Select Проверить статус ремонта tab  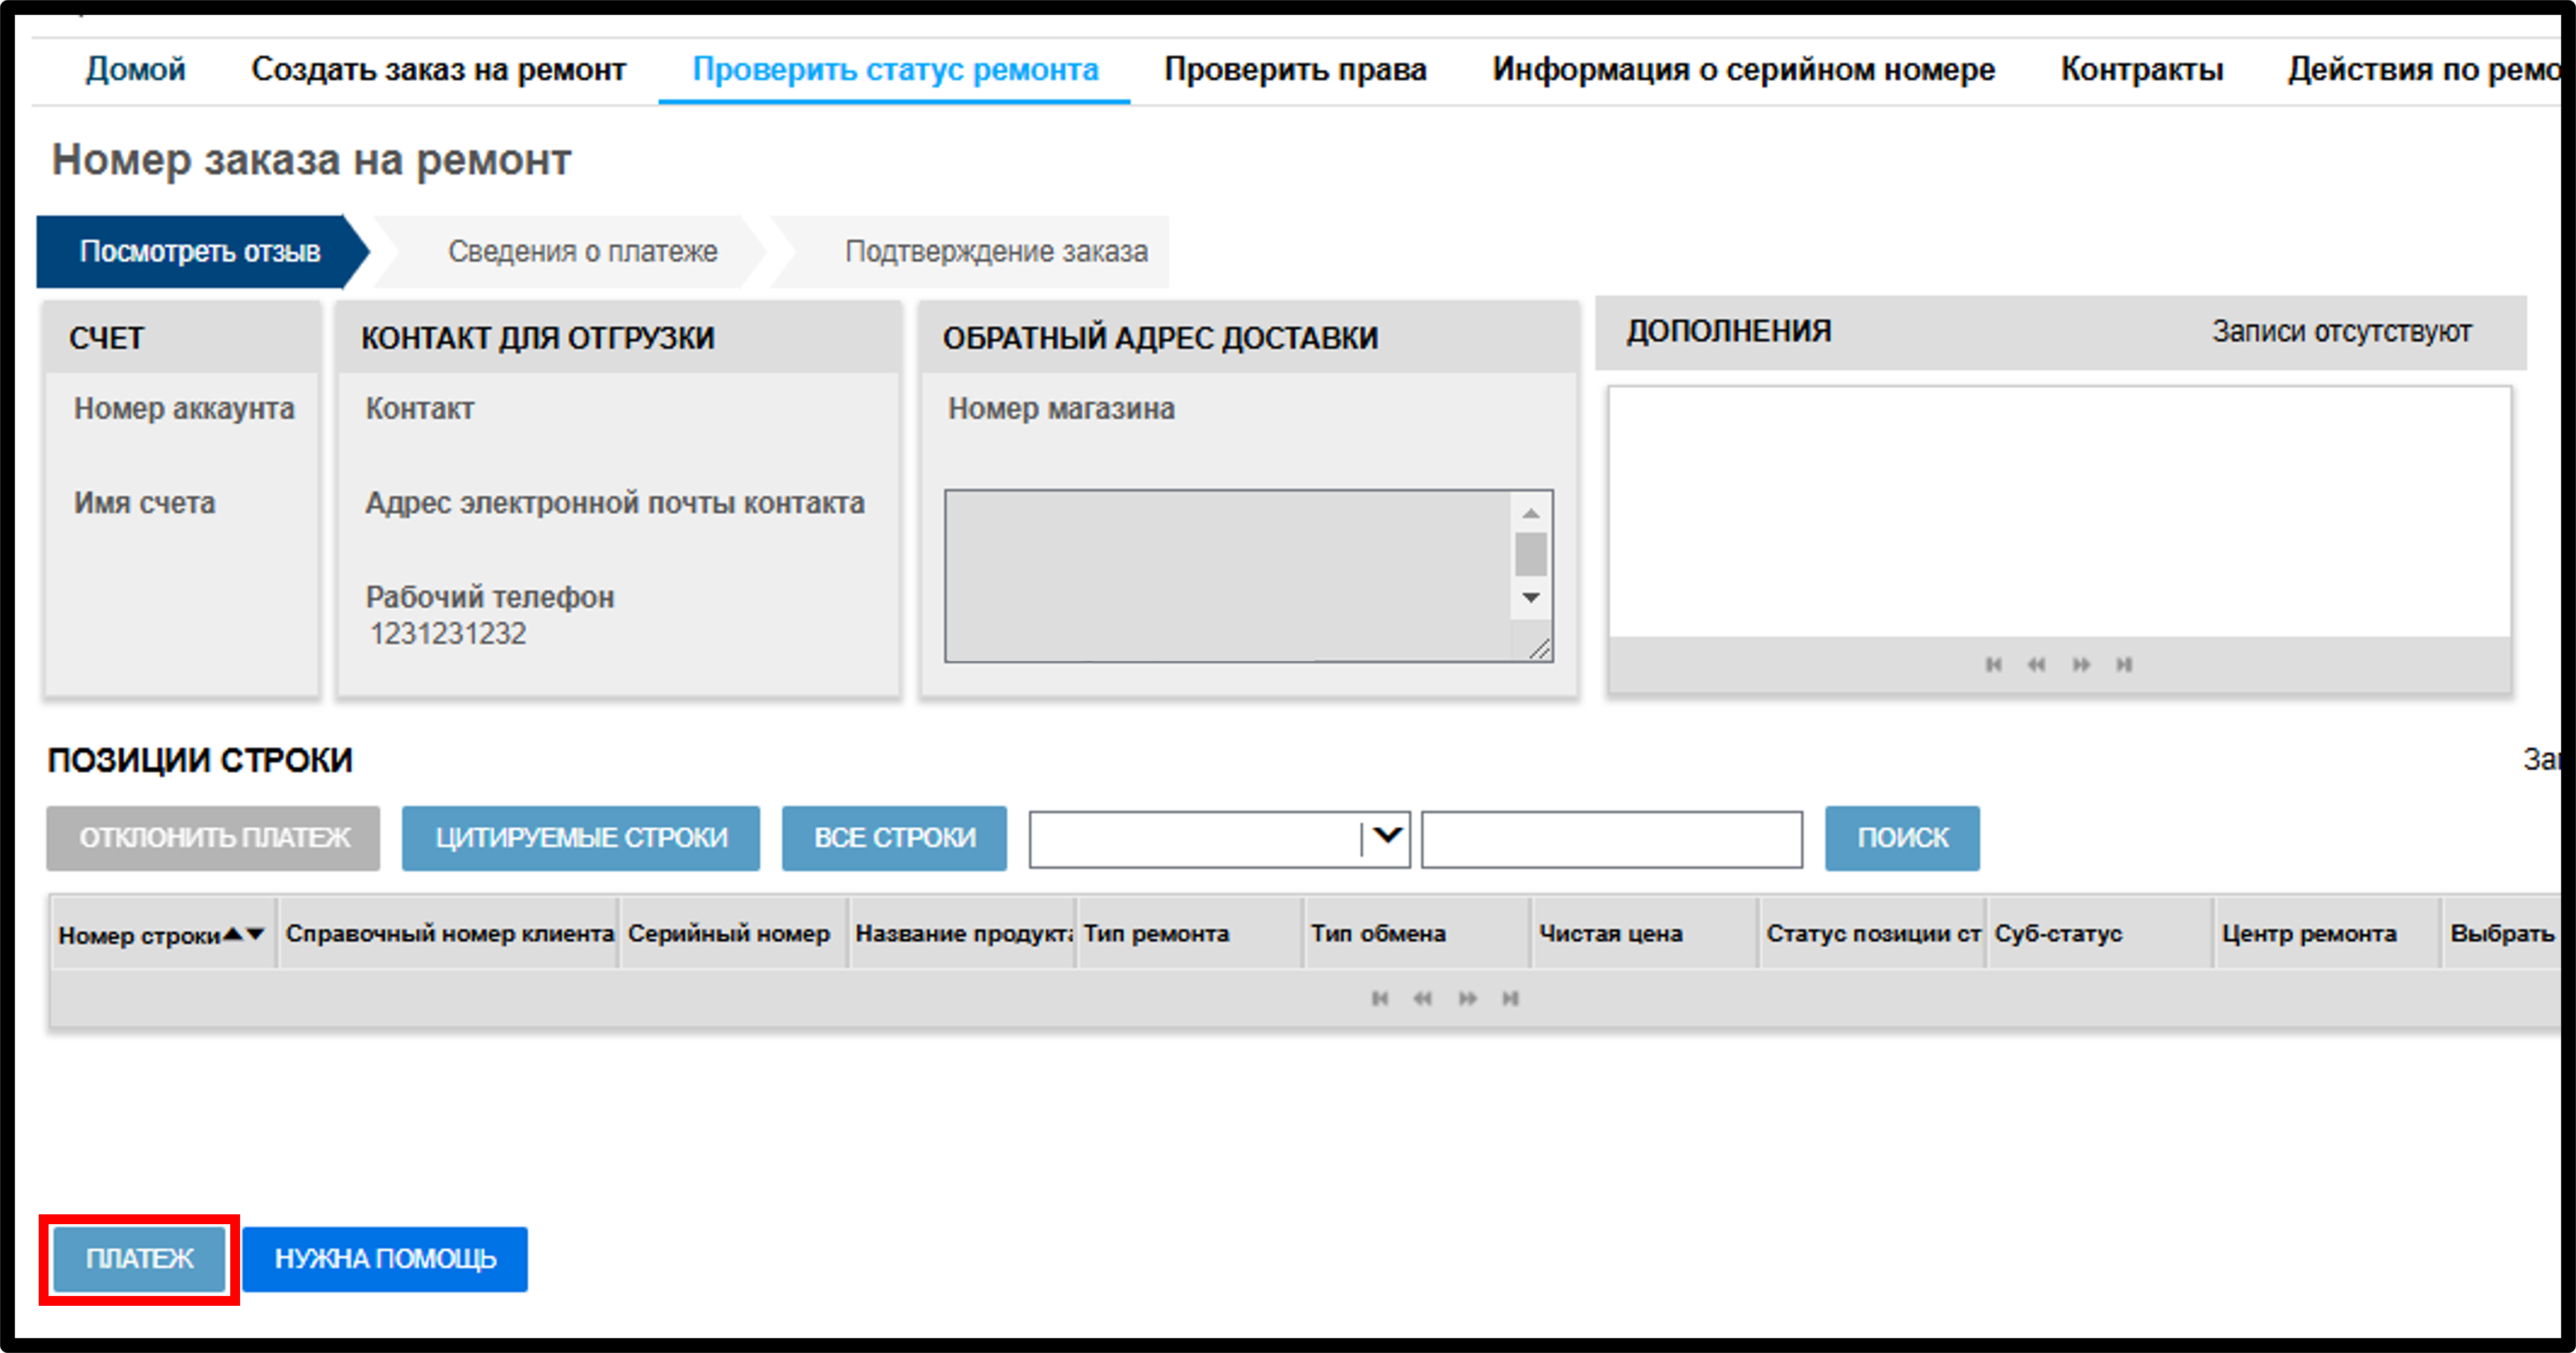click(x=895, y=69)
